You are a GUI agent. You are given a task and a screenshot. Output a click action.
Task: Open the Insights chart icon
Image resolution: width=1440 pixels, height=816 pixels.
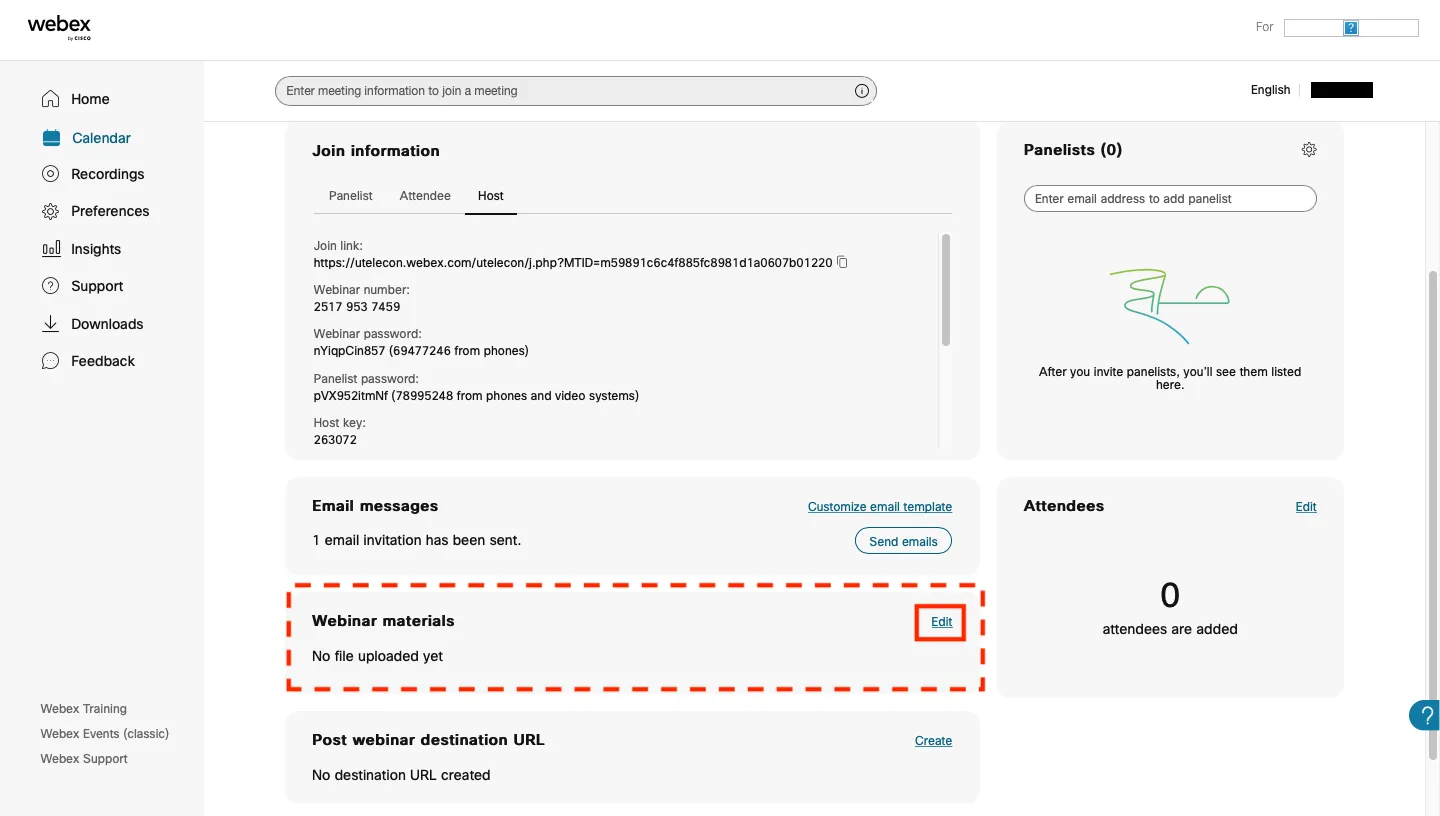pos(50,249)
